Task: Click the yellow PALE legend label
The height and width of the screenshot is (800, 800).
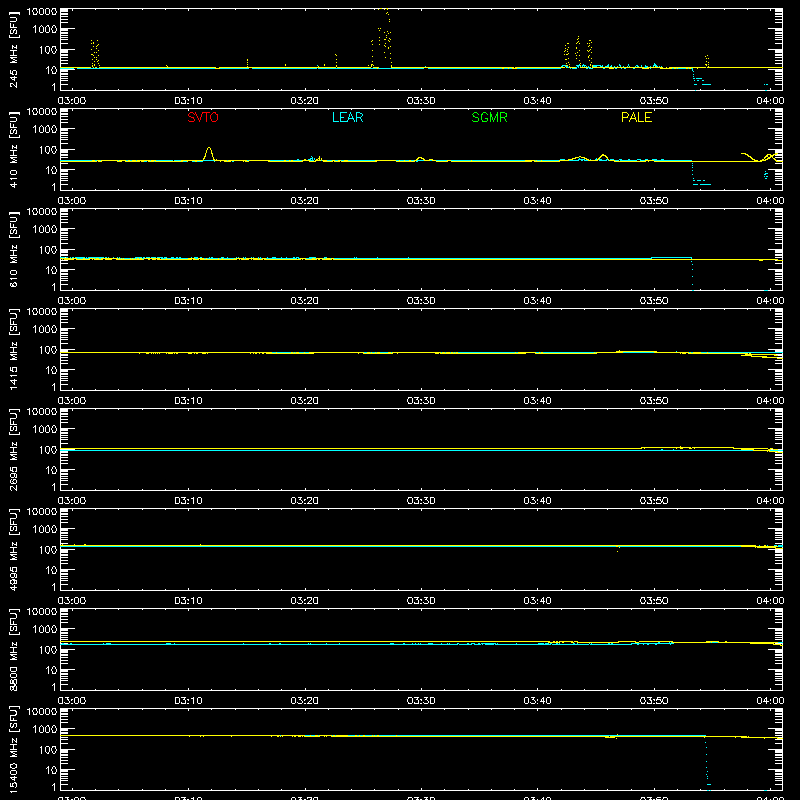Action: coord(636,117)
